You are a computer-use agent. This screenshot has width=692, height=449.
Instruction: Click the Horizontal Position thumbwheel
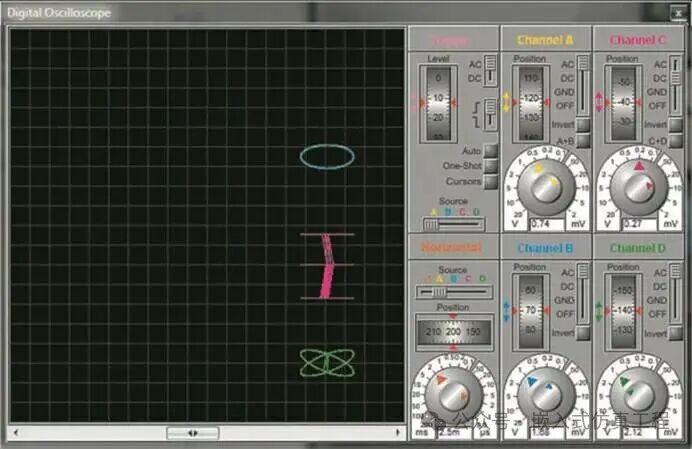coord(453,332)
